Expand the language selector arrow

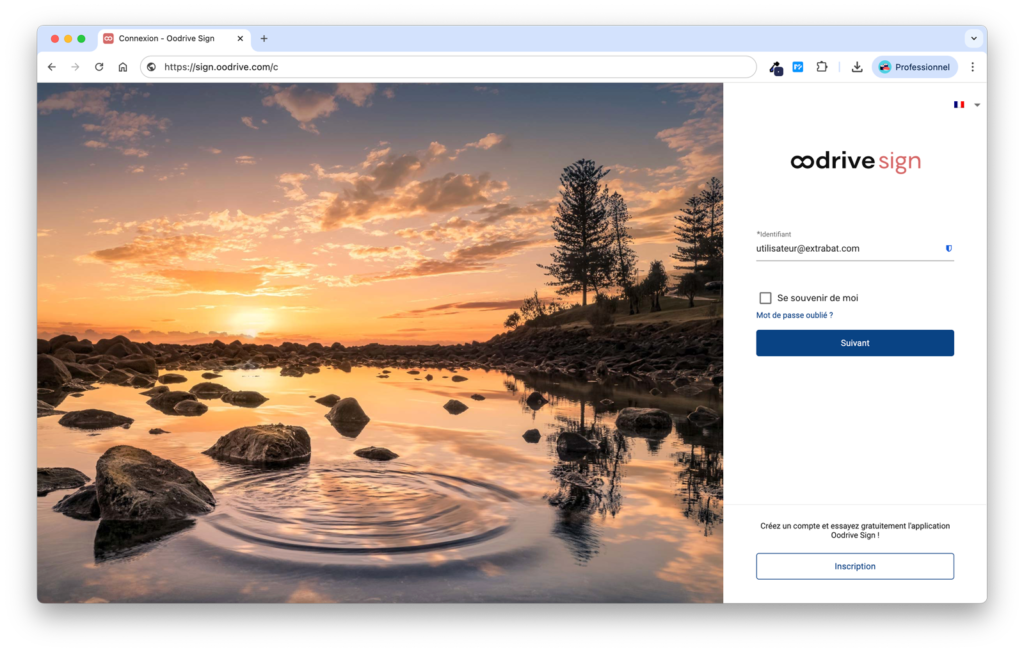tap(977, 105)
